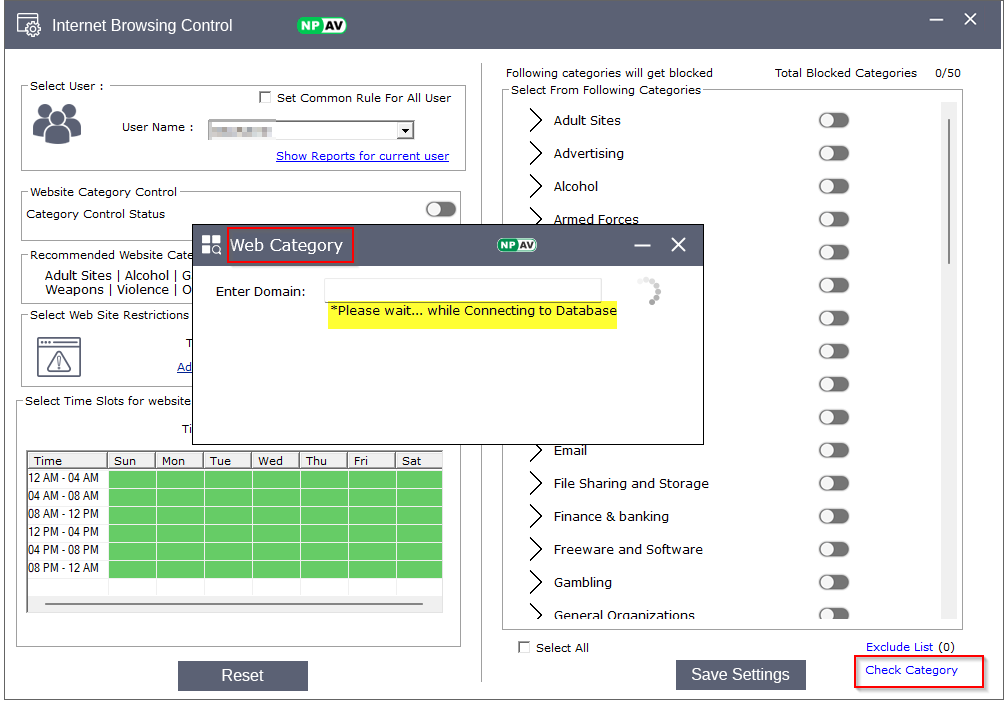The height and width of the screenshot is (703, 1007).
Task: Close the Web Category dialog
Action: click(678, 245)
